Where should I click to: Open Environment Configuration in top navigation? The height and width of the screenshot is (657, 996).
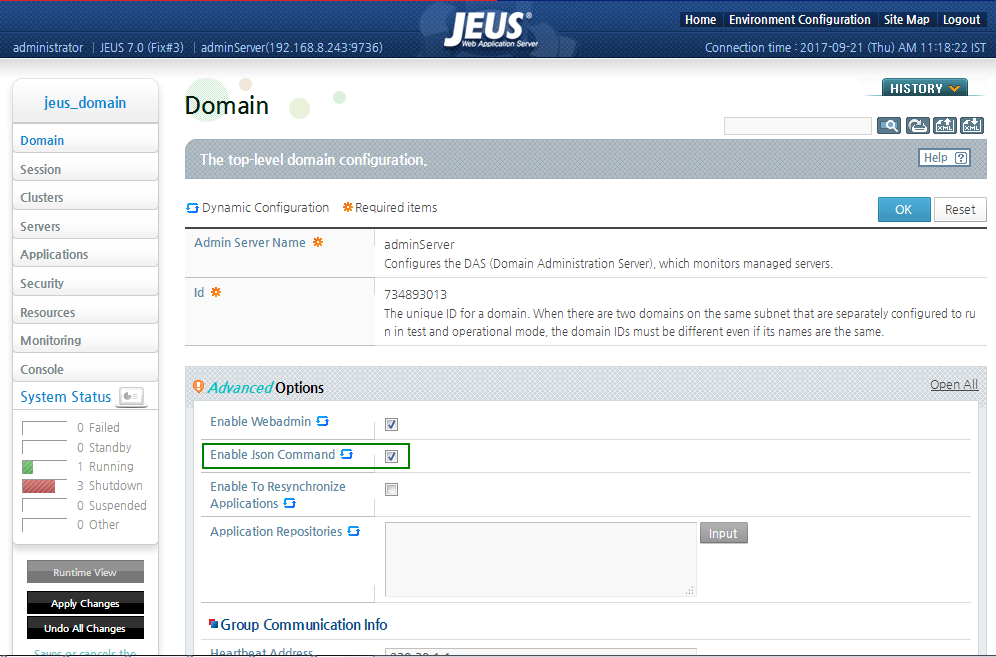[x=800, y=20]
